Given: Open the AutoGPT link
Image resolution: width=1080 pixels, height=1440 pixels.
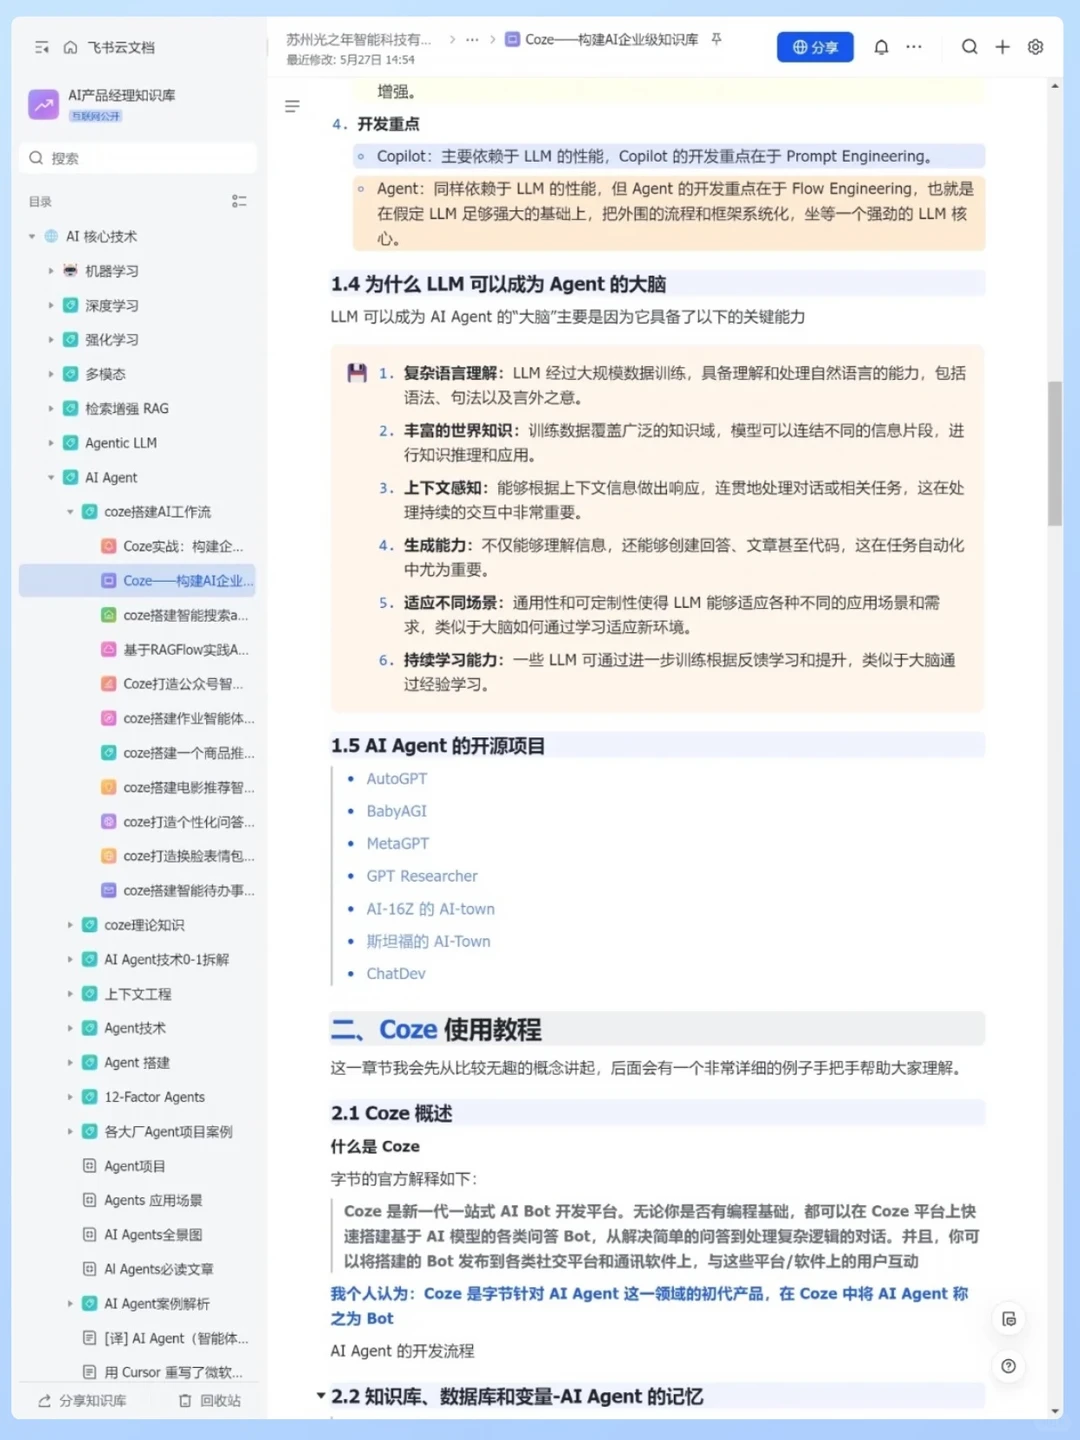Looking at the screenshot, I should [x=396, y=779].
